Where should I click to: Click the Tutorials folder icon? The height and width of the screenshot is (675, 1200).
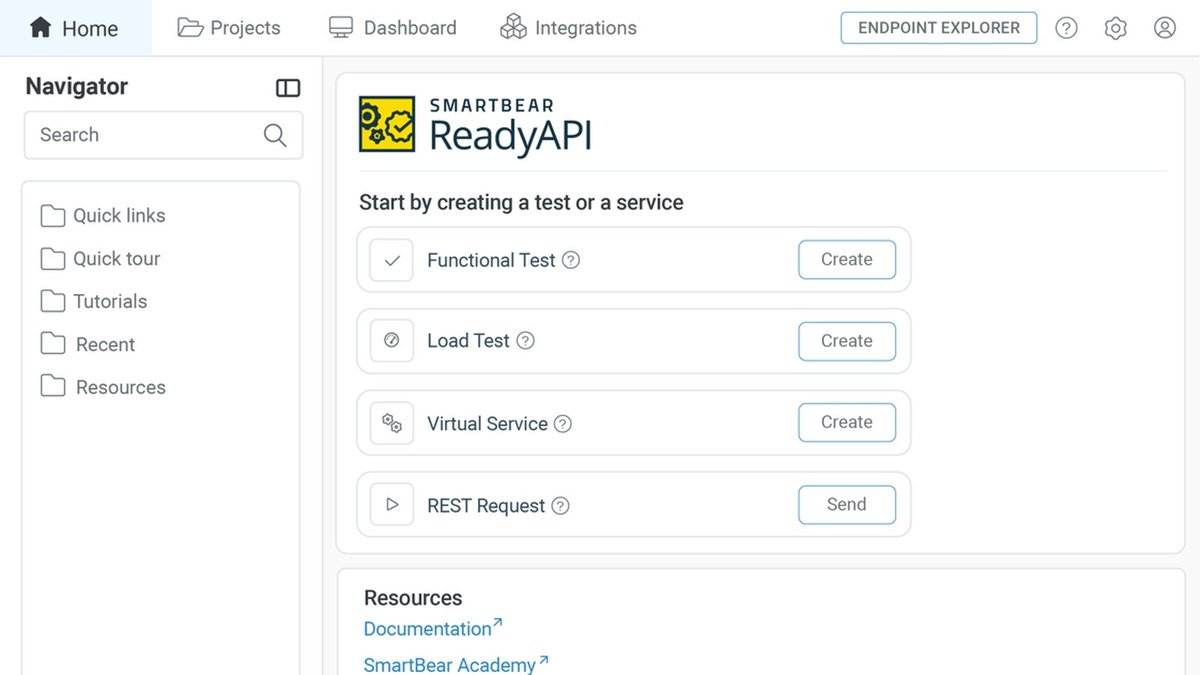[53, 302]
